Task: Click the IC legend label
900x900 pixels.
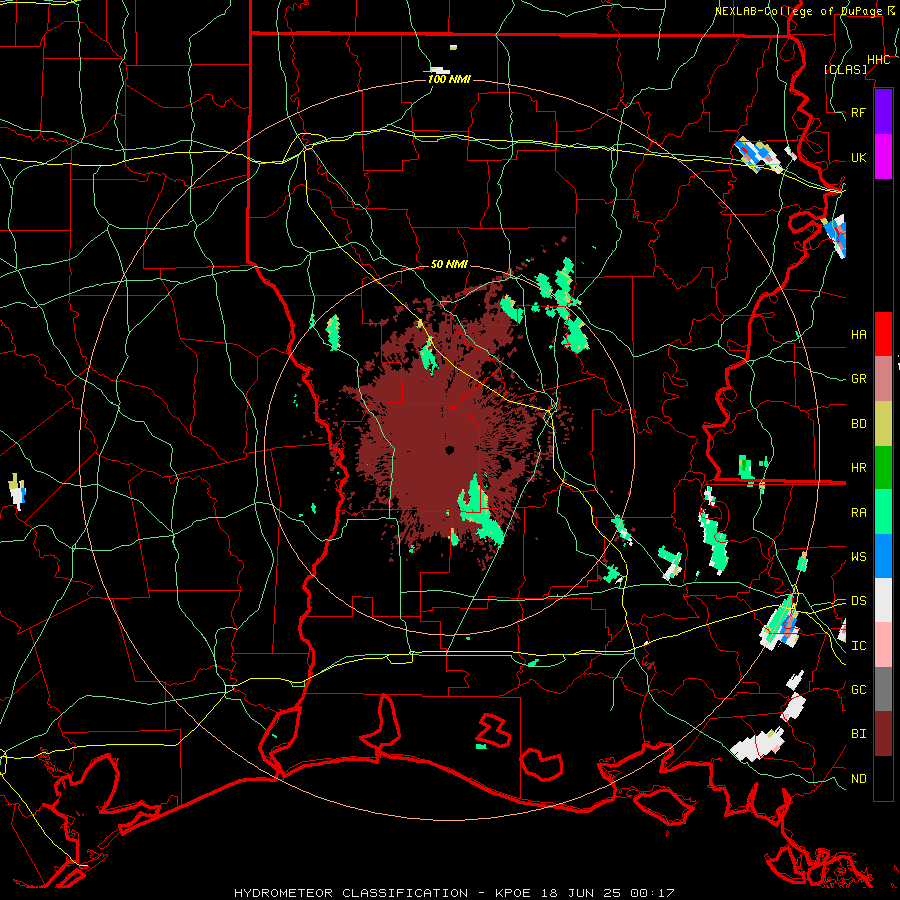Action: click(859, 646)
